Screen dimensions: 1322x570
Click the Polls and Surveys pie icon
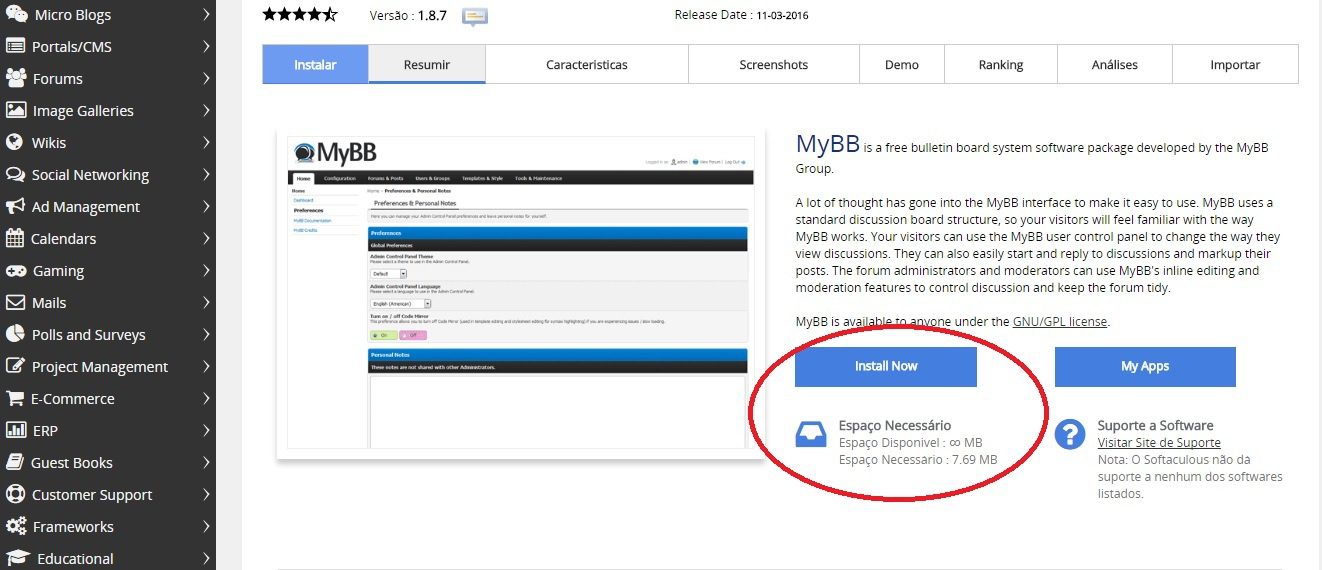tap(15, 334)
